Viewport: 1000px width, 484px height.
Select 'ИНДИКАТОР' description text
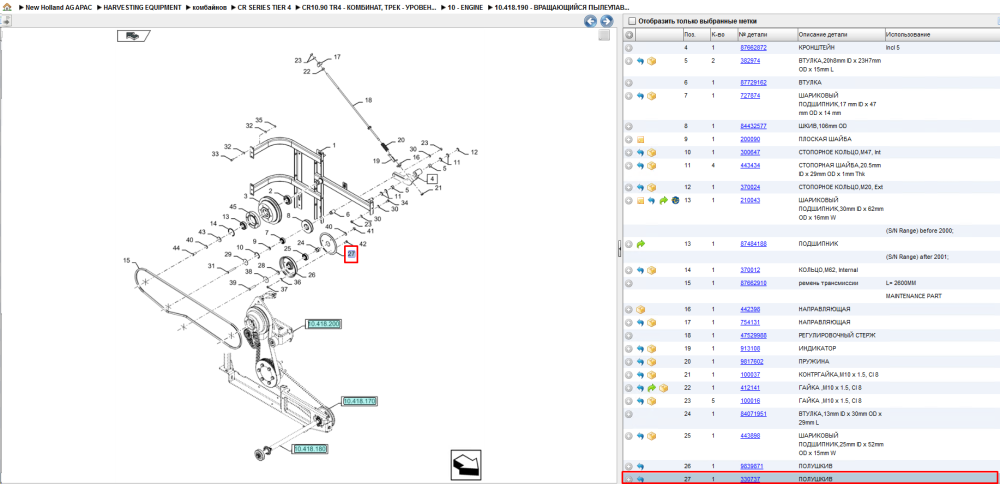816,349
